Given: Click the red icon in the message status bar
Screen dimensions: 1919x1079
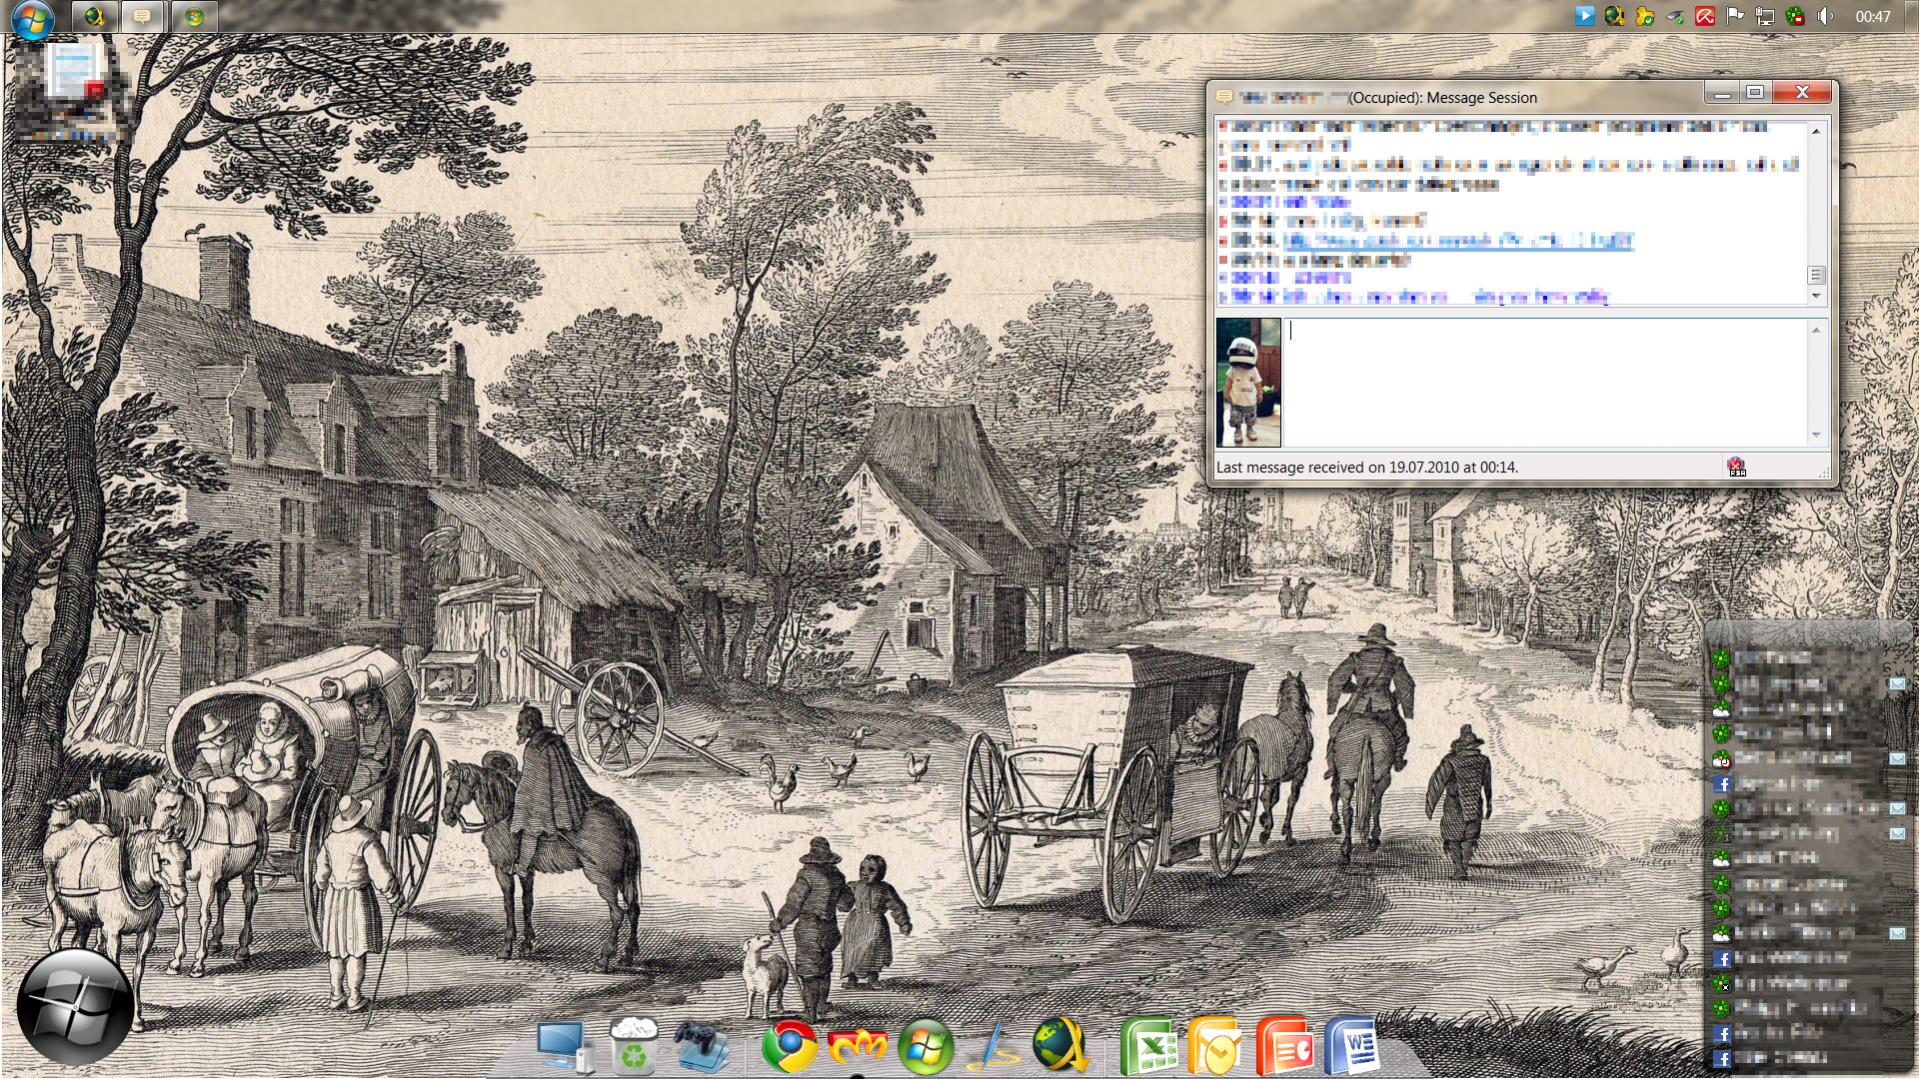Looking at the screenshot, I should coord(1736,467).
